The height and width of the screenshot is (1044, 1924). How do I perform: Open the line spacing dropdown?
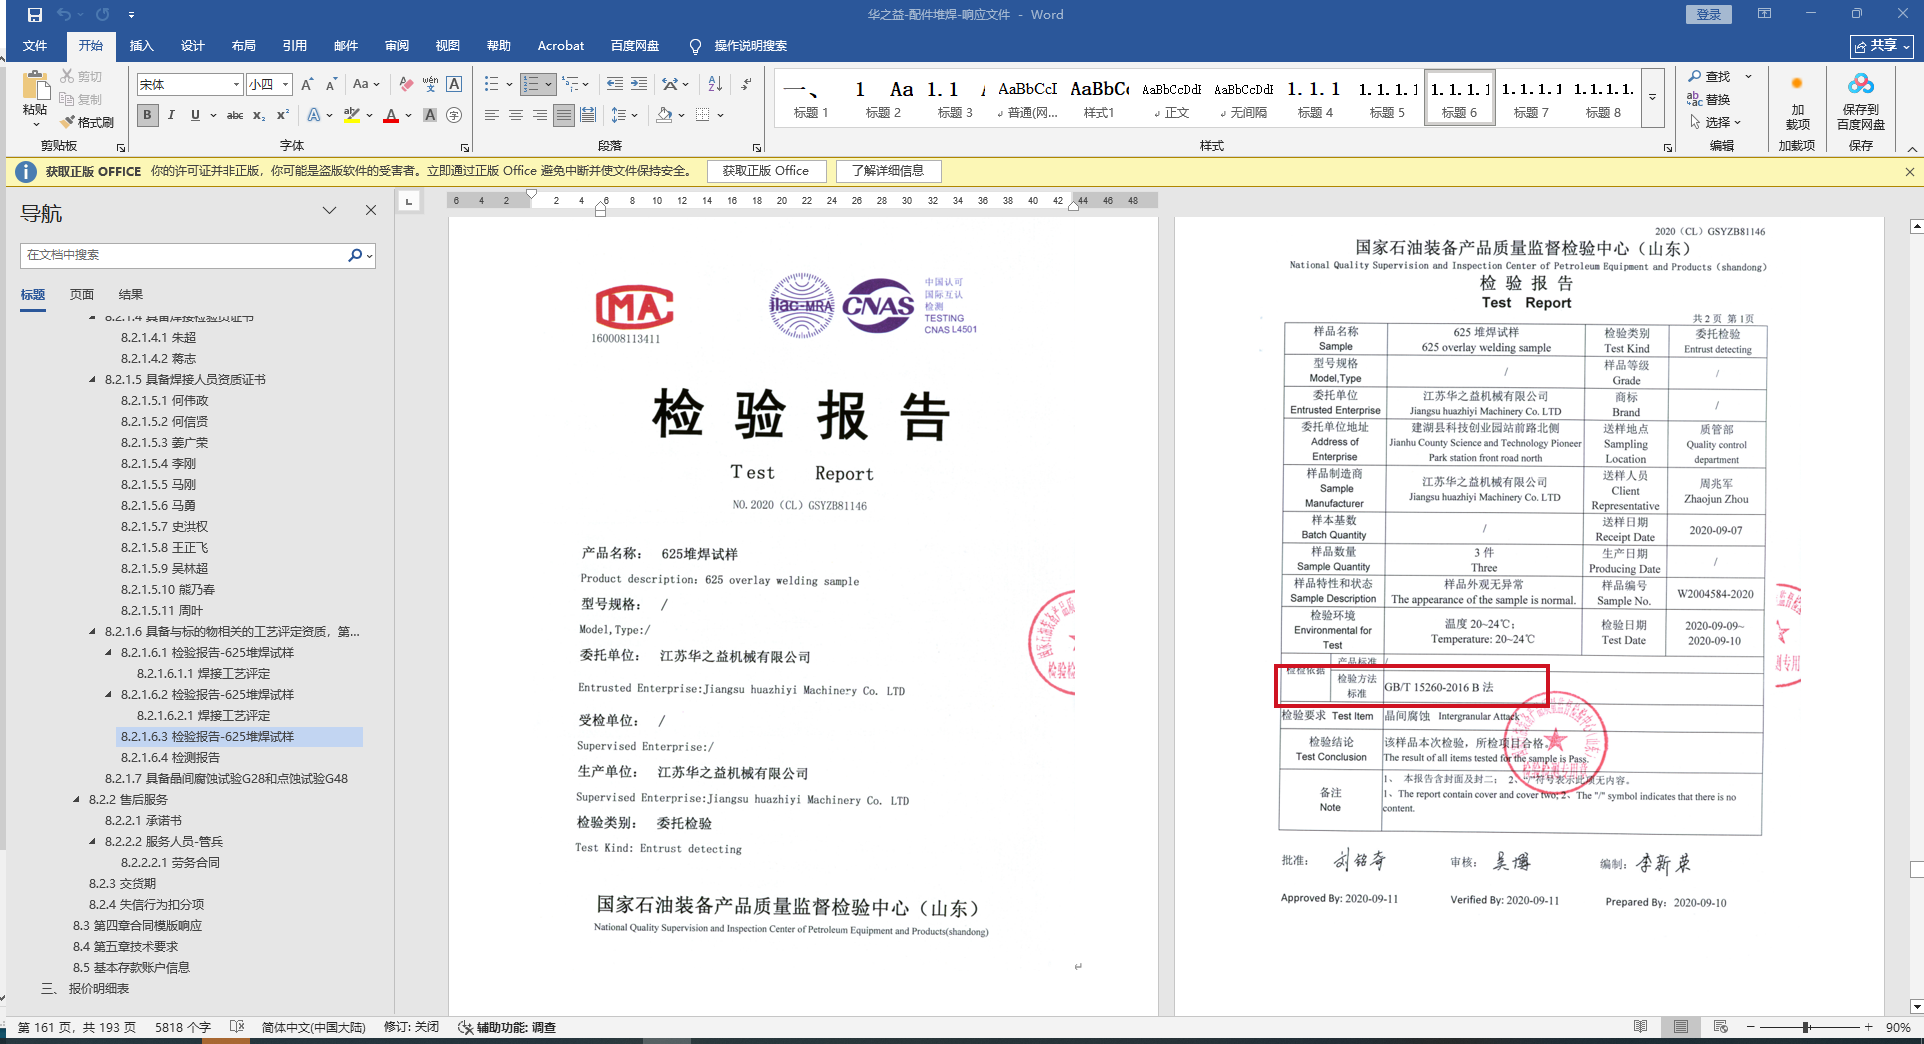623,116
